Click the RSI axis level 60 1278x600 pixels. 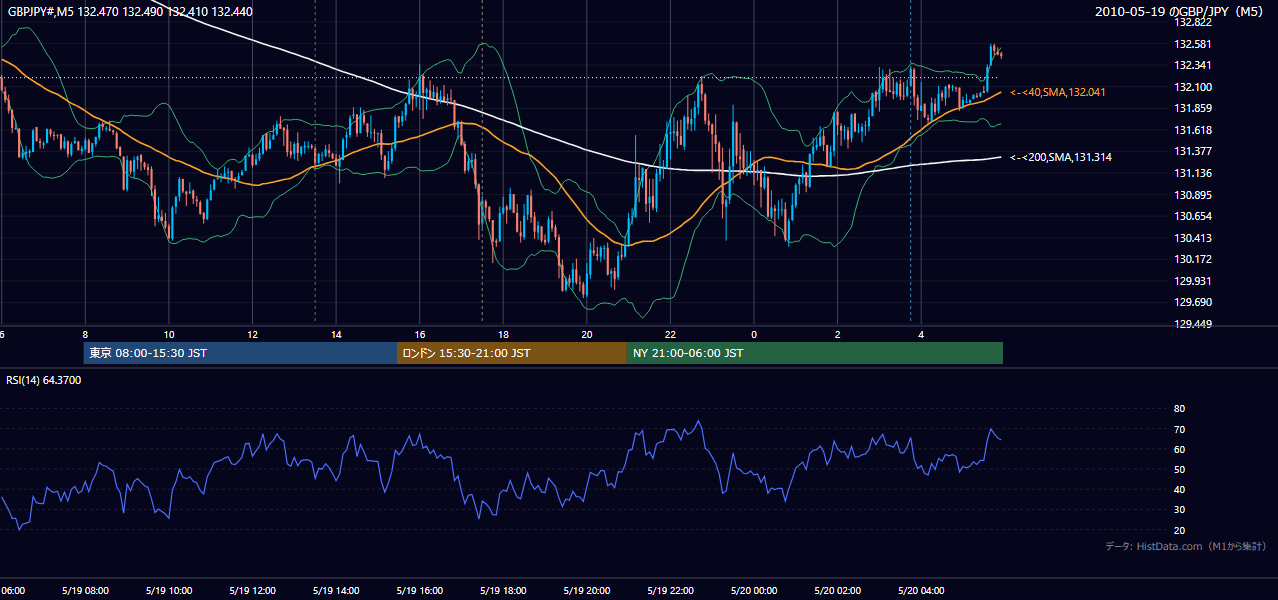pos(1179,449)
